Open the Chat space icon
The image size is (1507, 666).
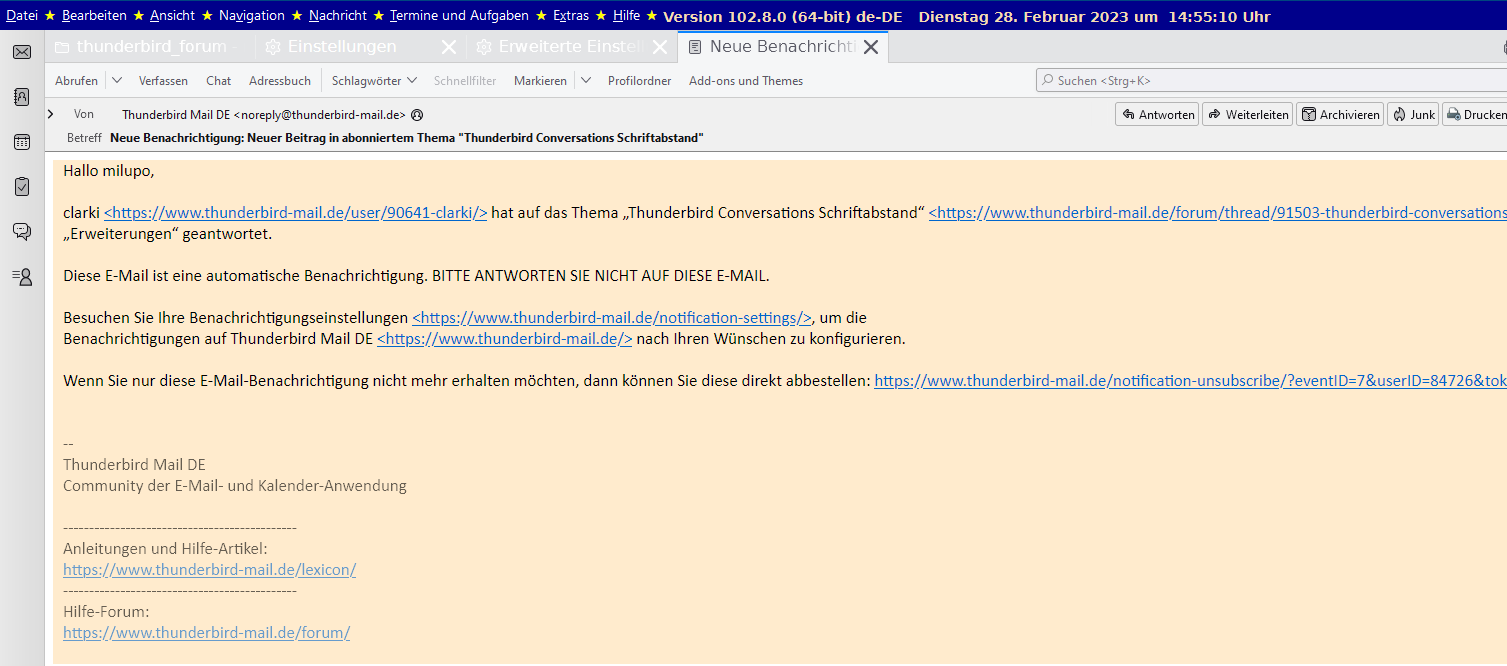click(22, 232)
